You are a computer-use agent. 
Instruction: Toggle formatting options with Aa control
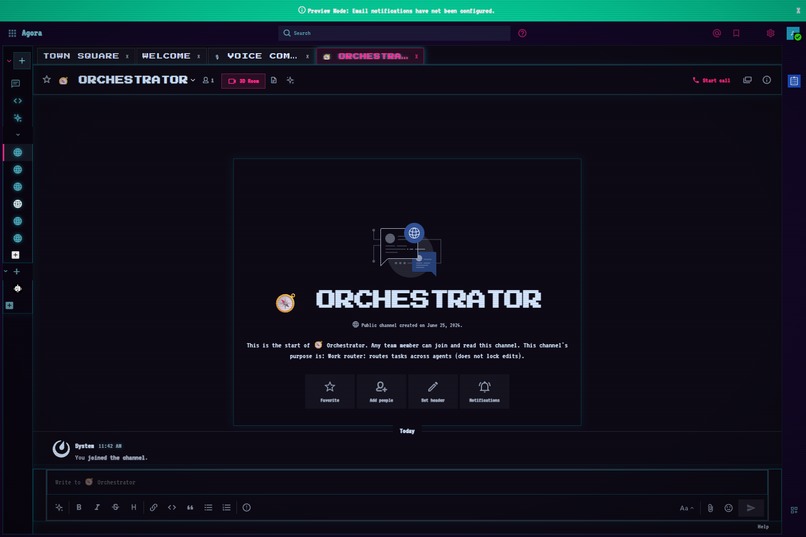click(686, 508)
